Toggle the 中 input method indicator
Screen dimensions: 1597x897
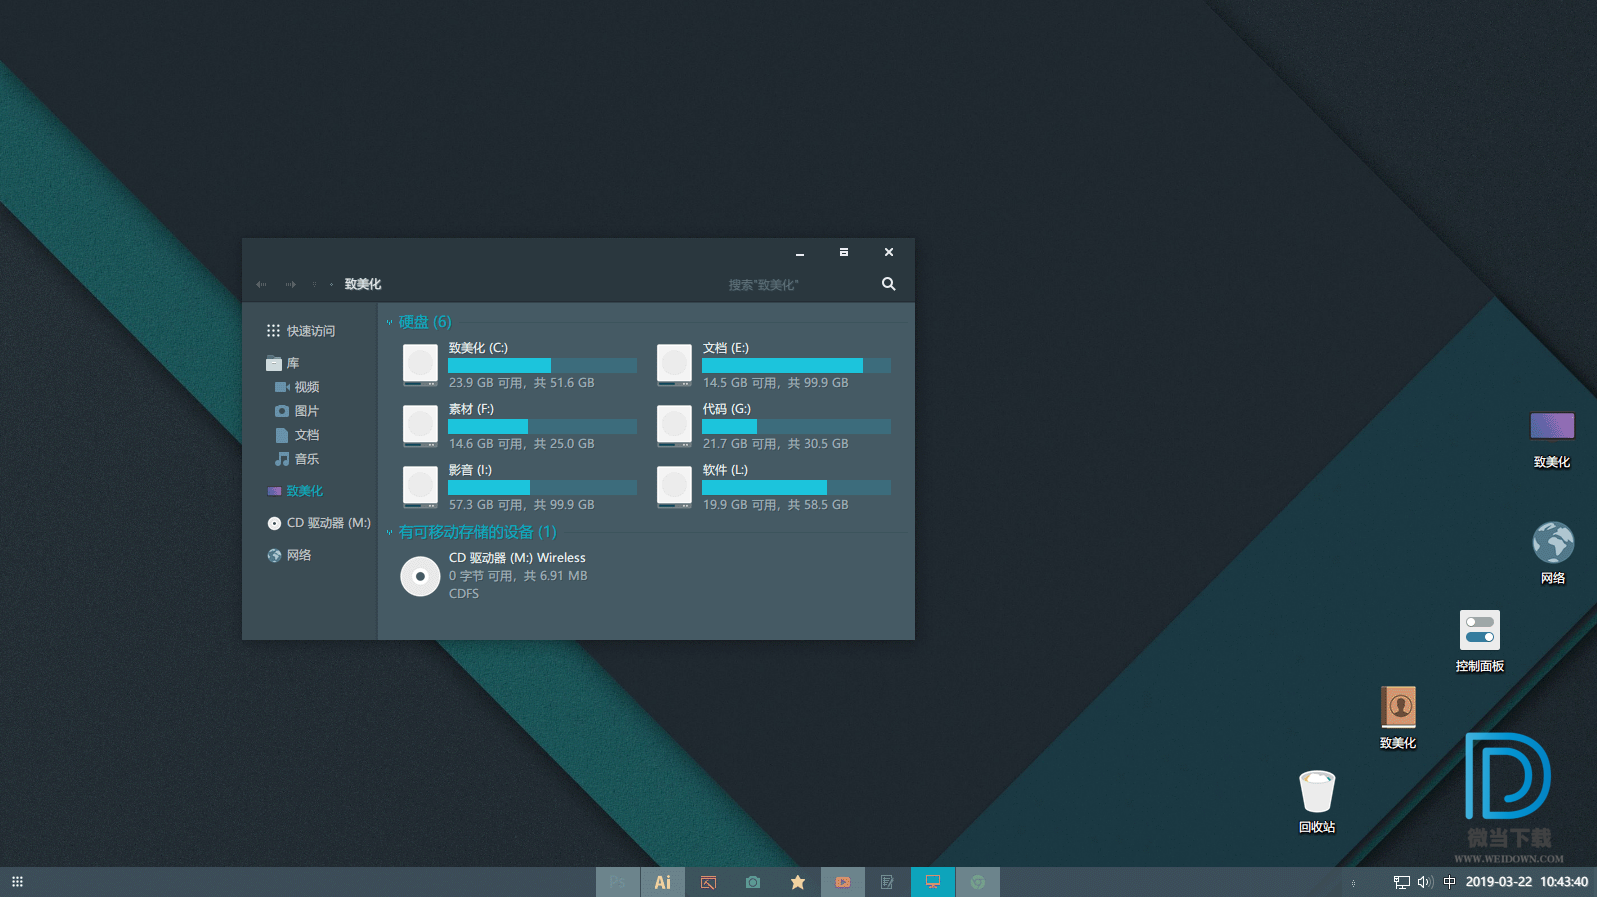1449,882
